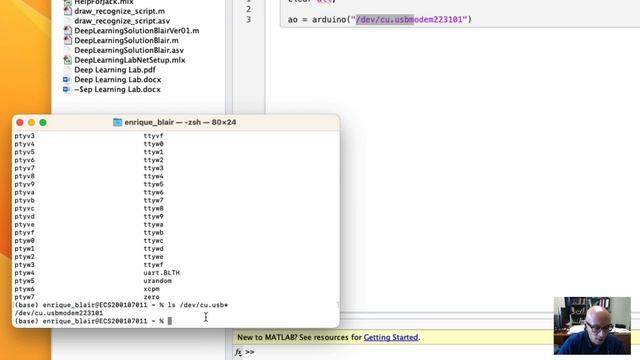The height and width of the screenshot is (360, 640).
Task: Click ptyva in the Terminal listing
Action: [24, 192]
